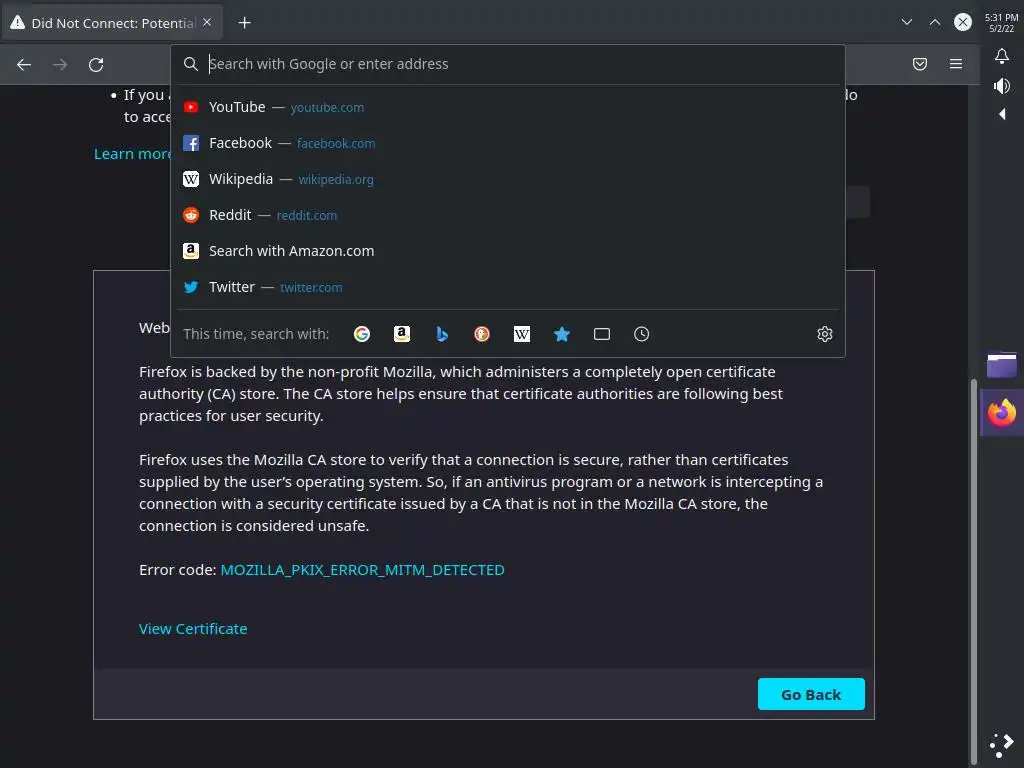
Task: Choose the Facebook suggestion
Action: (507, 143)
